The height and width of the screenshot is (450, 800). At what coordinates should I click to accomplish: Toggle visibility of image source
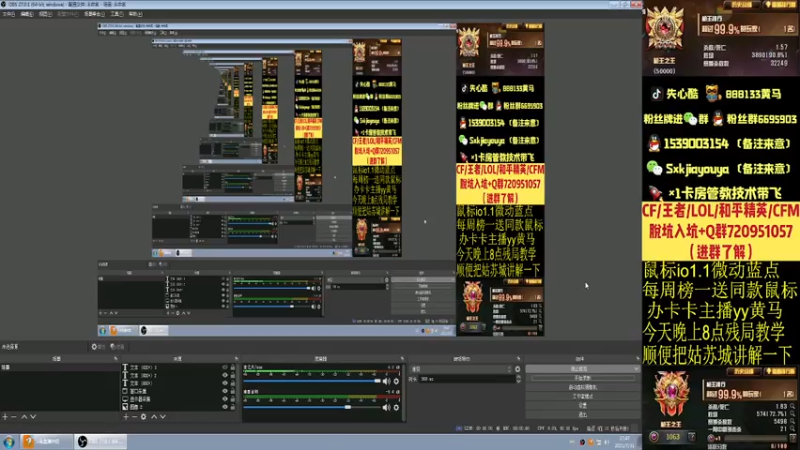(224, 407)
